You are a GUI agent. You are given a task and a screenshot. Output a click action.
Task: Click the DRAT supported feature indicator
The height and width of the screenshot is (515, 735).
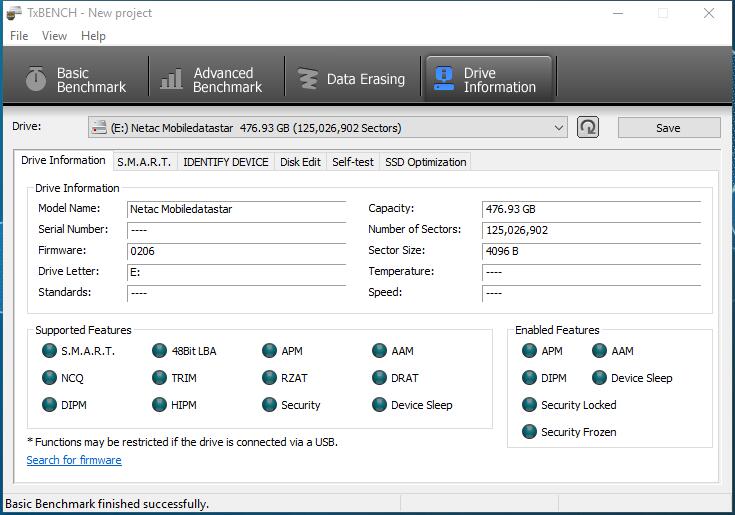click(x=379, y=378)
